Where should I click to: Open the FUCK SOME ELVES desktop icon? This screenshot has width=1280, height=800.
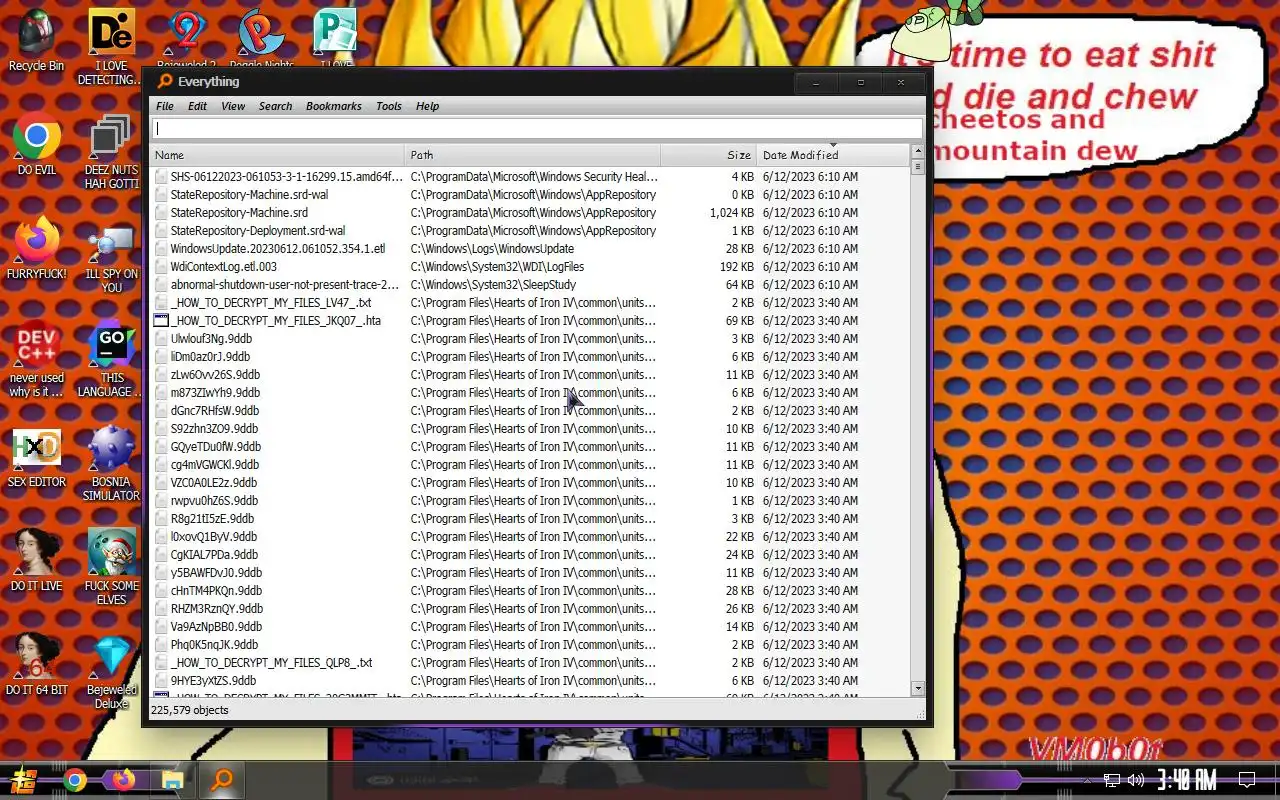click(111, 566)
